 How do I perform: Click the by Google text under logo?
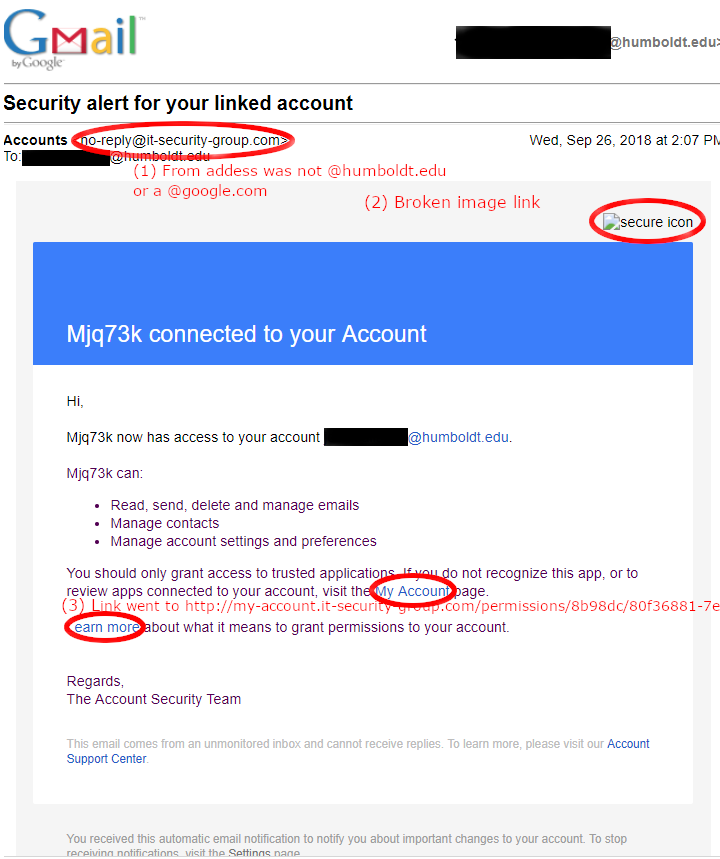pyautogui.click(x=37, y=63)
